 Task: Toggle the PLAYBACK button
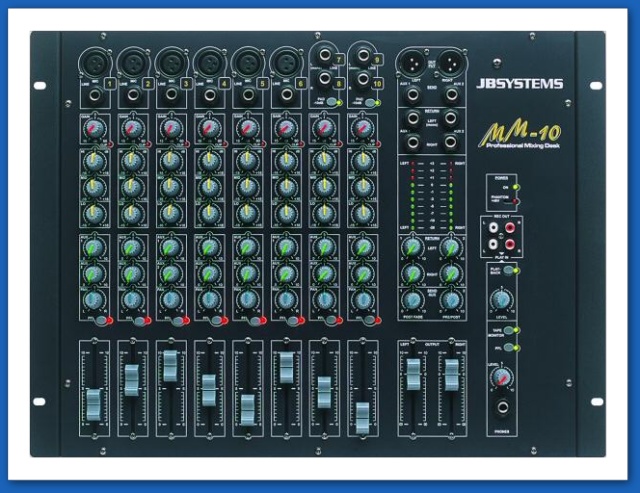508,270
